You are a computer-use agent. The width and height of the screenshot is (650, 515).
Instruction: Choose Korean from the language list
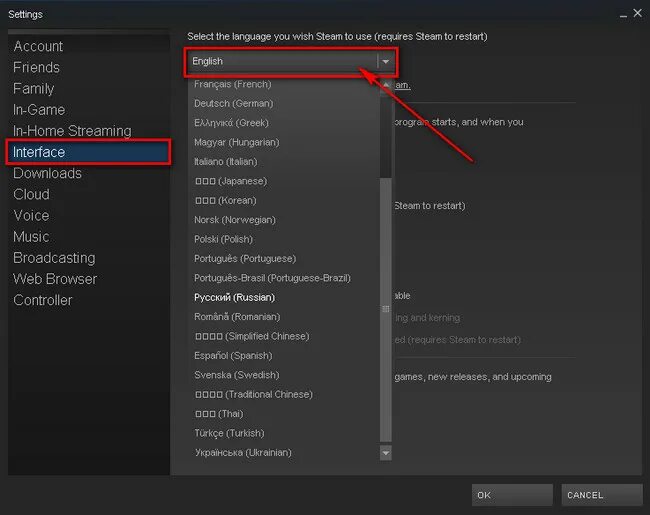click(x=284, y=201)
